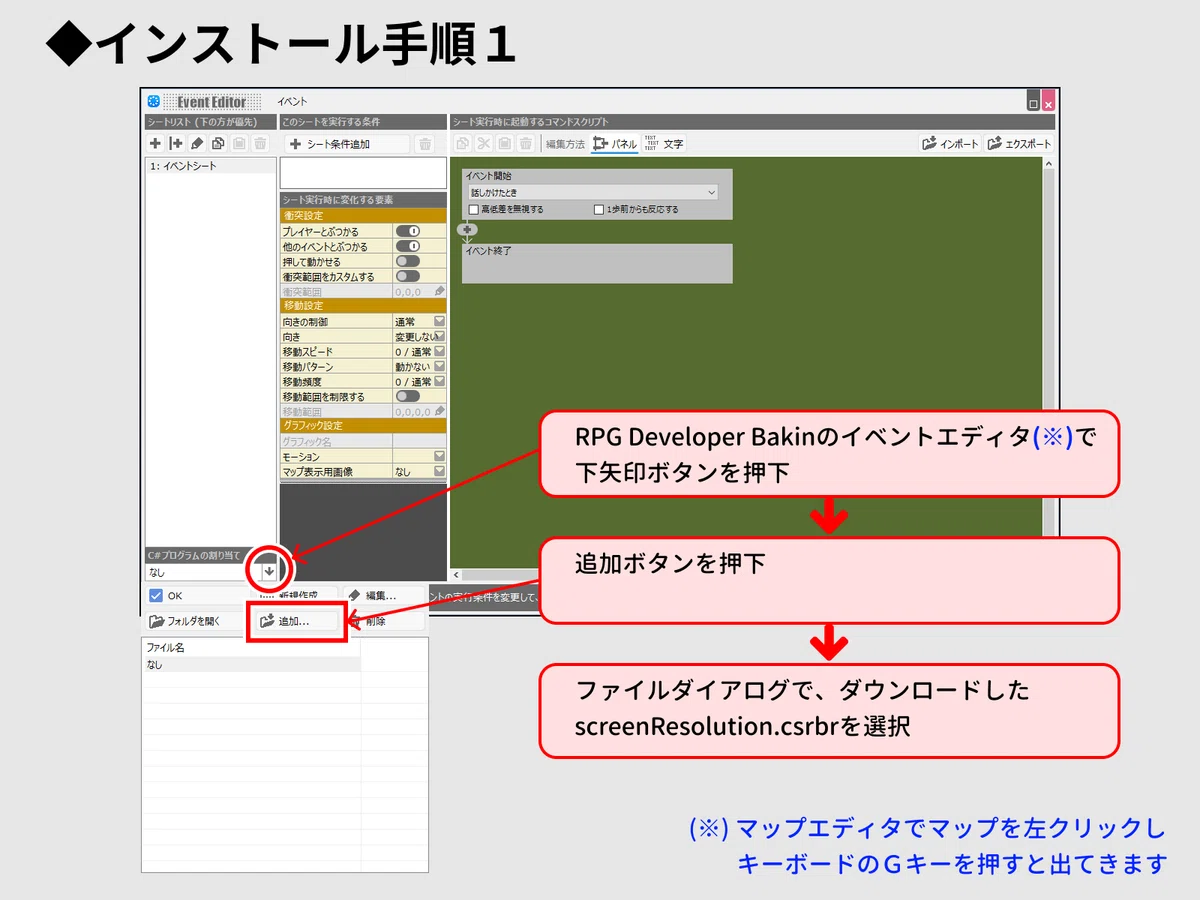Check the 1歩前からも反応する checkbox
1200x900 pixels.
pos(599,210)
